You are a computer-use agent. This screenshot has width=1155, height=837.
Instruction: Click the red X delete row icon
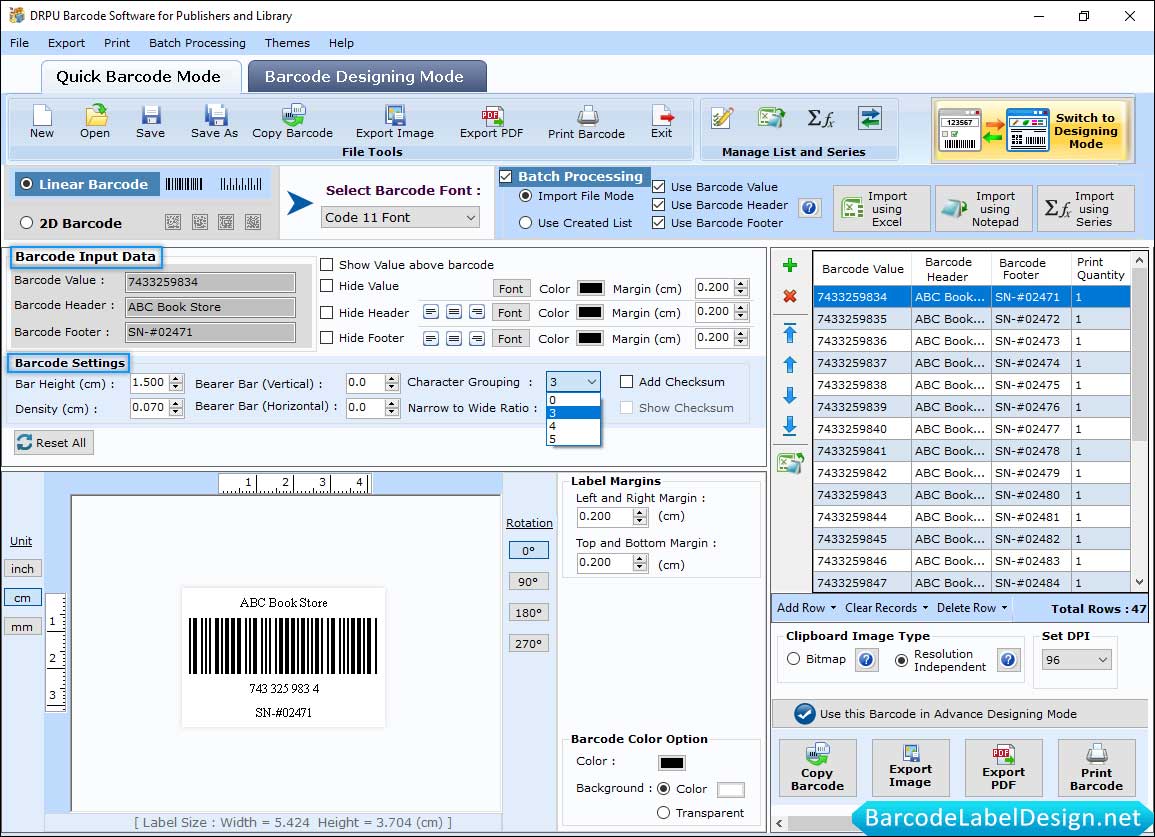click(790, 296)
